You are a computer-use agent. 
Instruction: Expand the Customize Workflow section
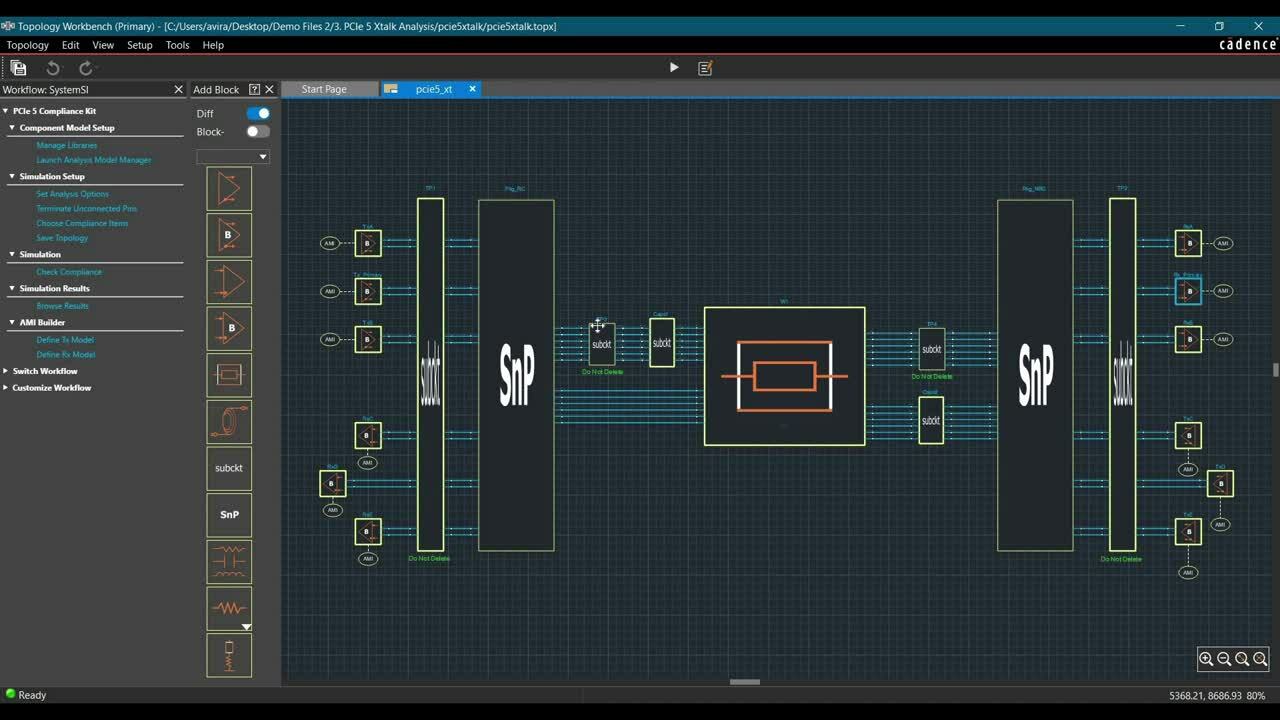point(5,388)
